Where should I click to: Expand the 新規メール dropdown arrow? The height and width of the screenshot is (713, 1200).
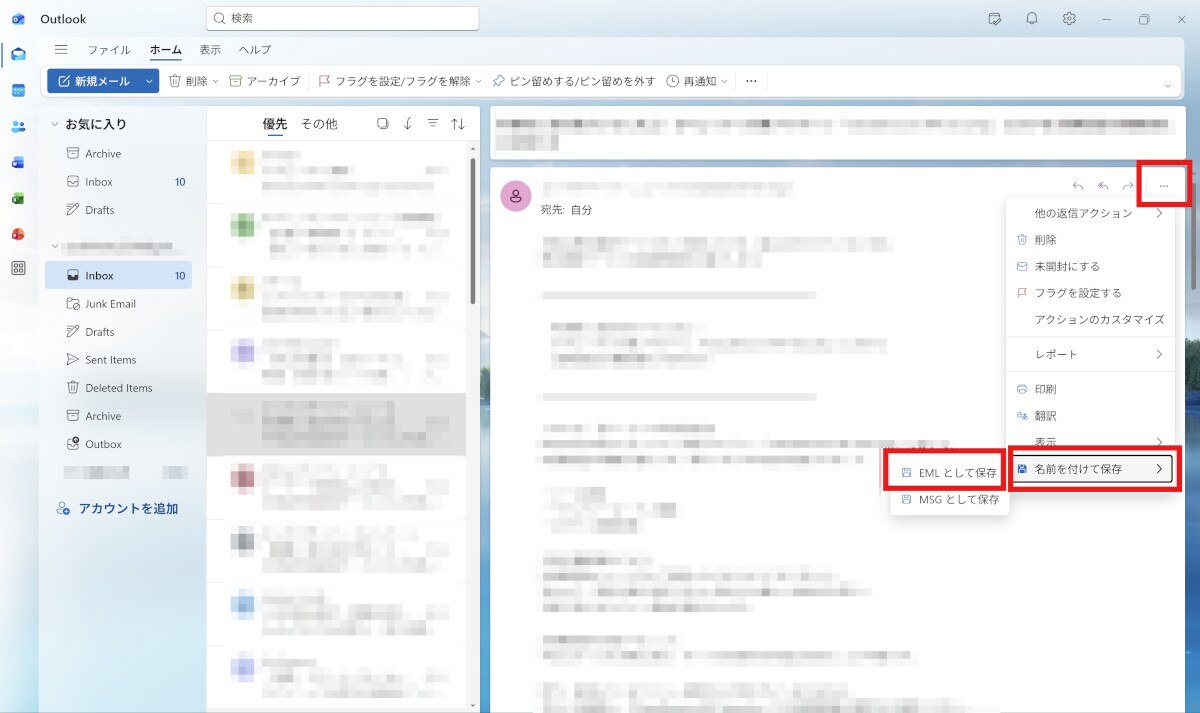(x=149, y=81)
